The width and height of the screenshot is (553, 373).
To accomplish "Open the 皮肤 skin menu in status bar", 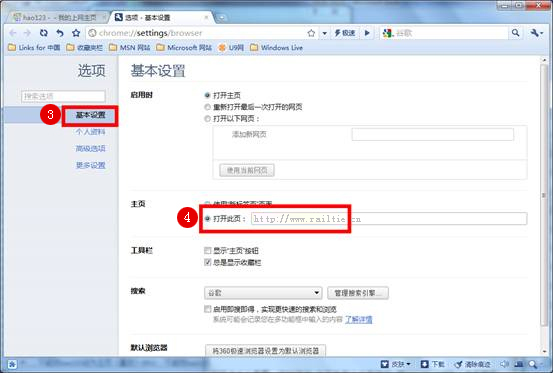I will (x=396, y=364).
